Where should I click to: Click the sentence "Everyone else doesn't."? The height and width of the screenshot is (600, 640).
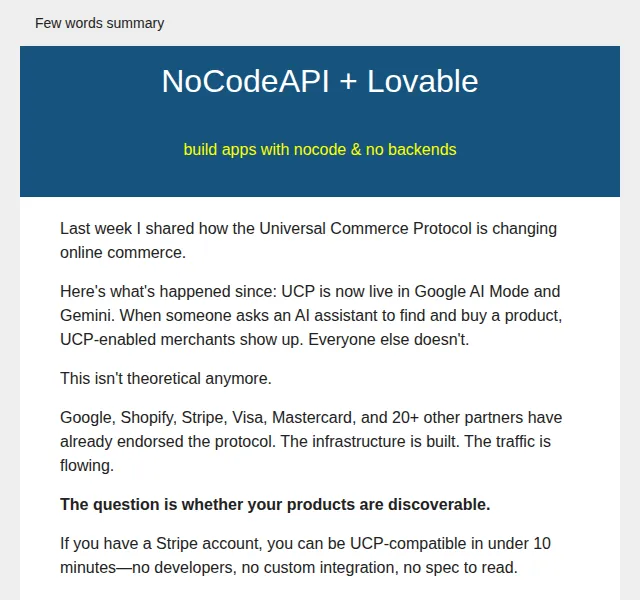pos(388,340)
